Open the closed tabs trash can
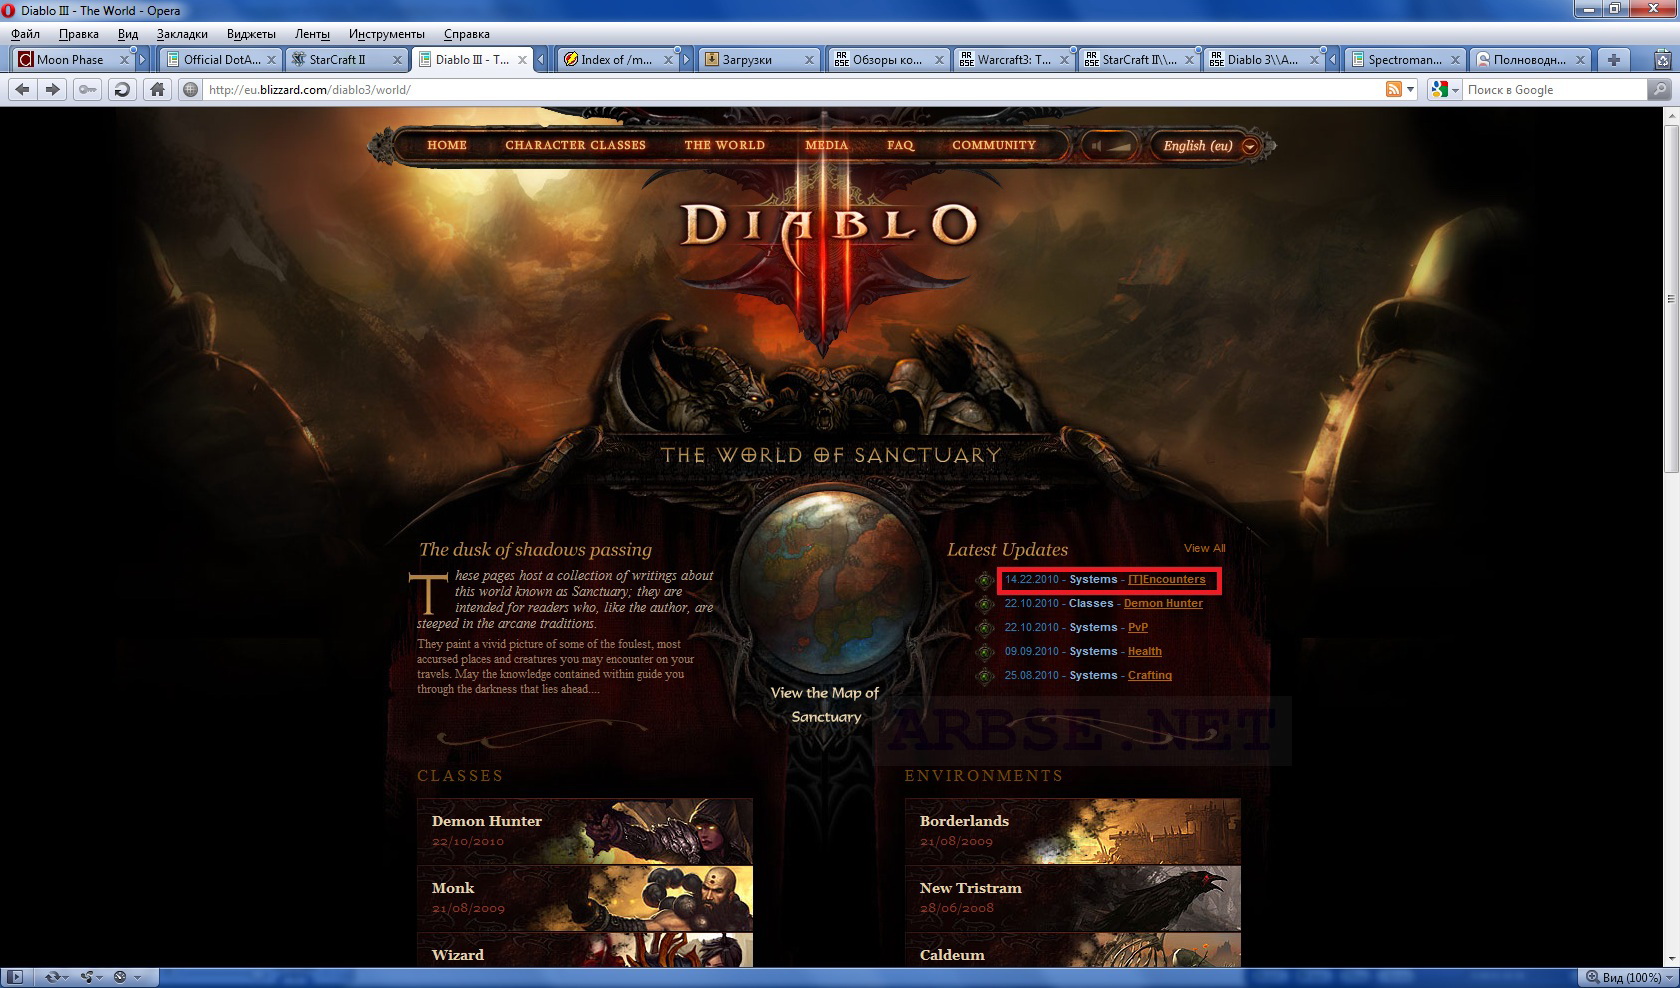Screen dimensions: 1680x988 click(x=1662, y=60)
